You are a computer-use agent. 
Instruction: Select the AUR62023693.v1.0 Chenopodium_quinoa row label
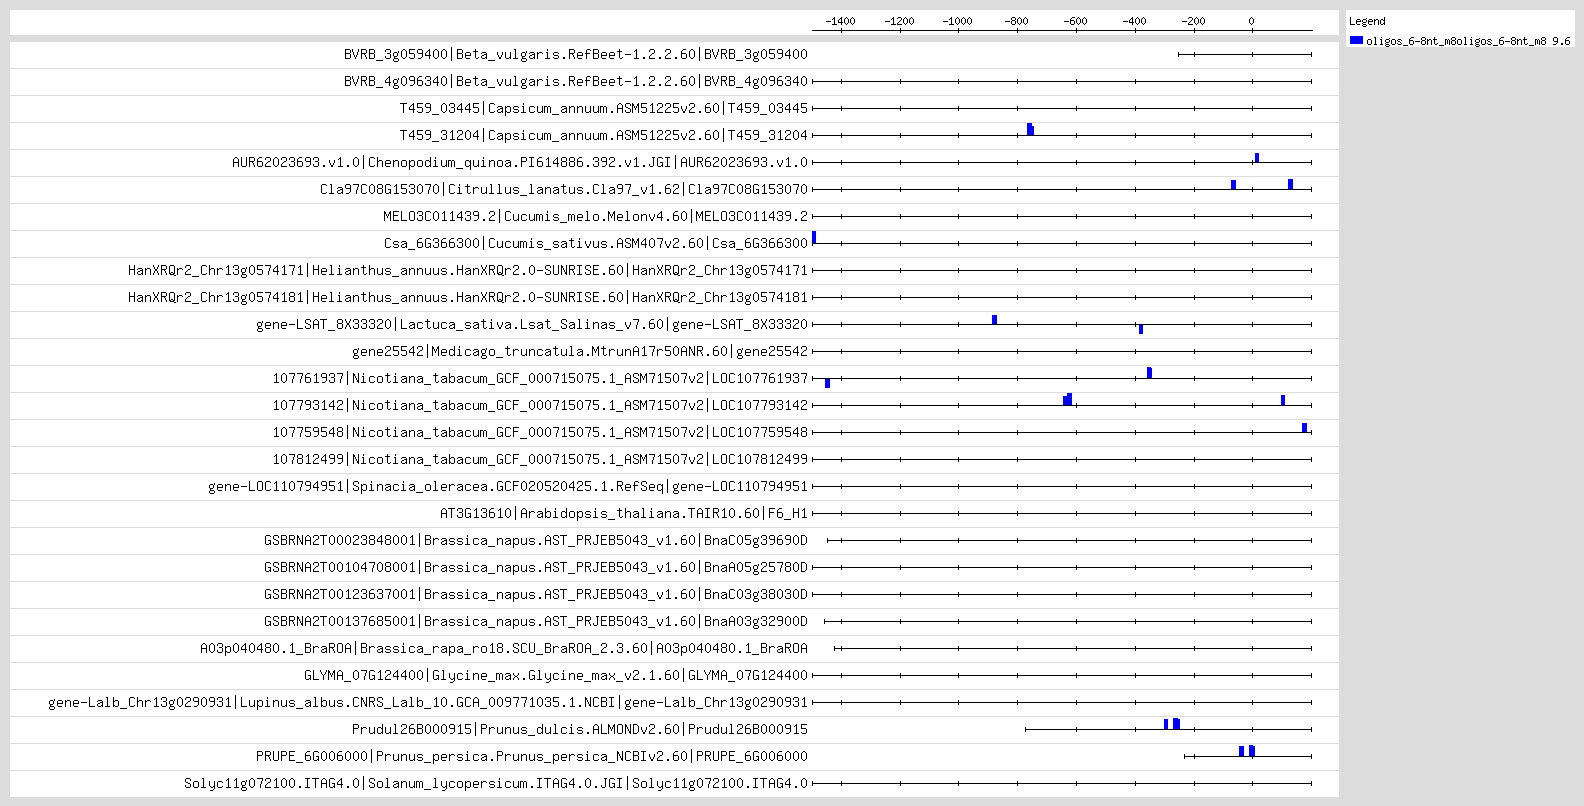click(x=520, y=162)
